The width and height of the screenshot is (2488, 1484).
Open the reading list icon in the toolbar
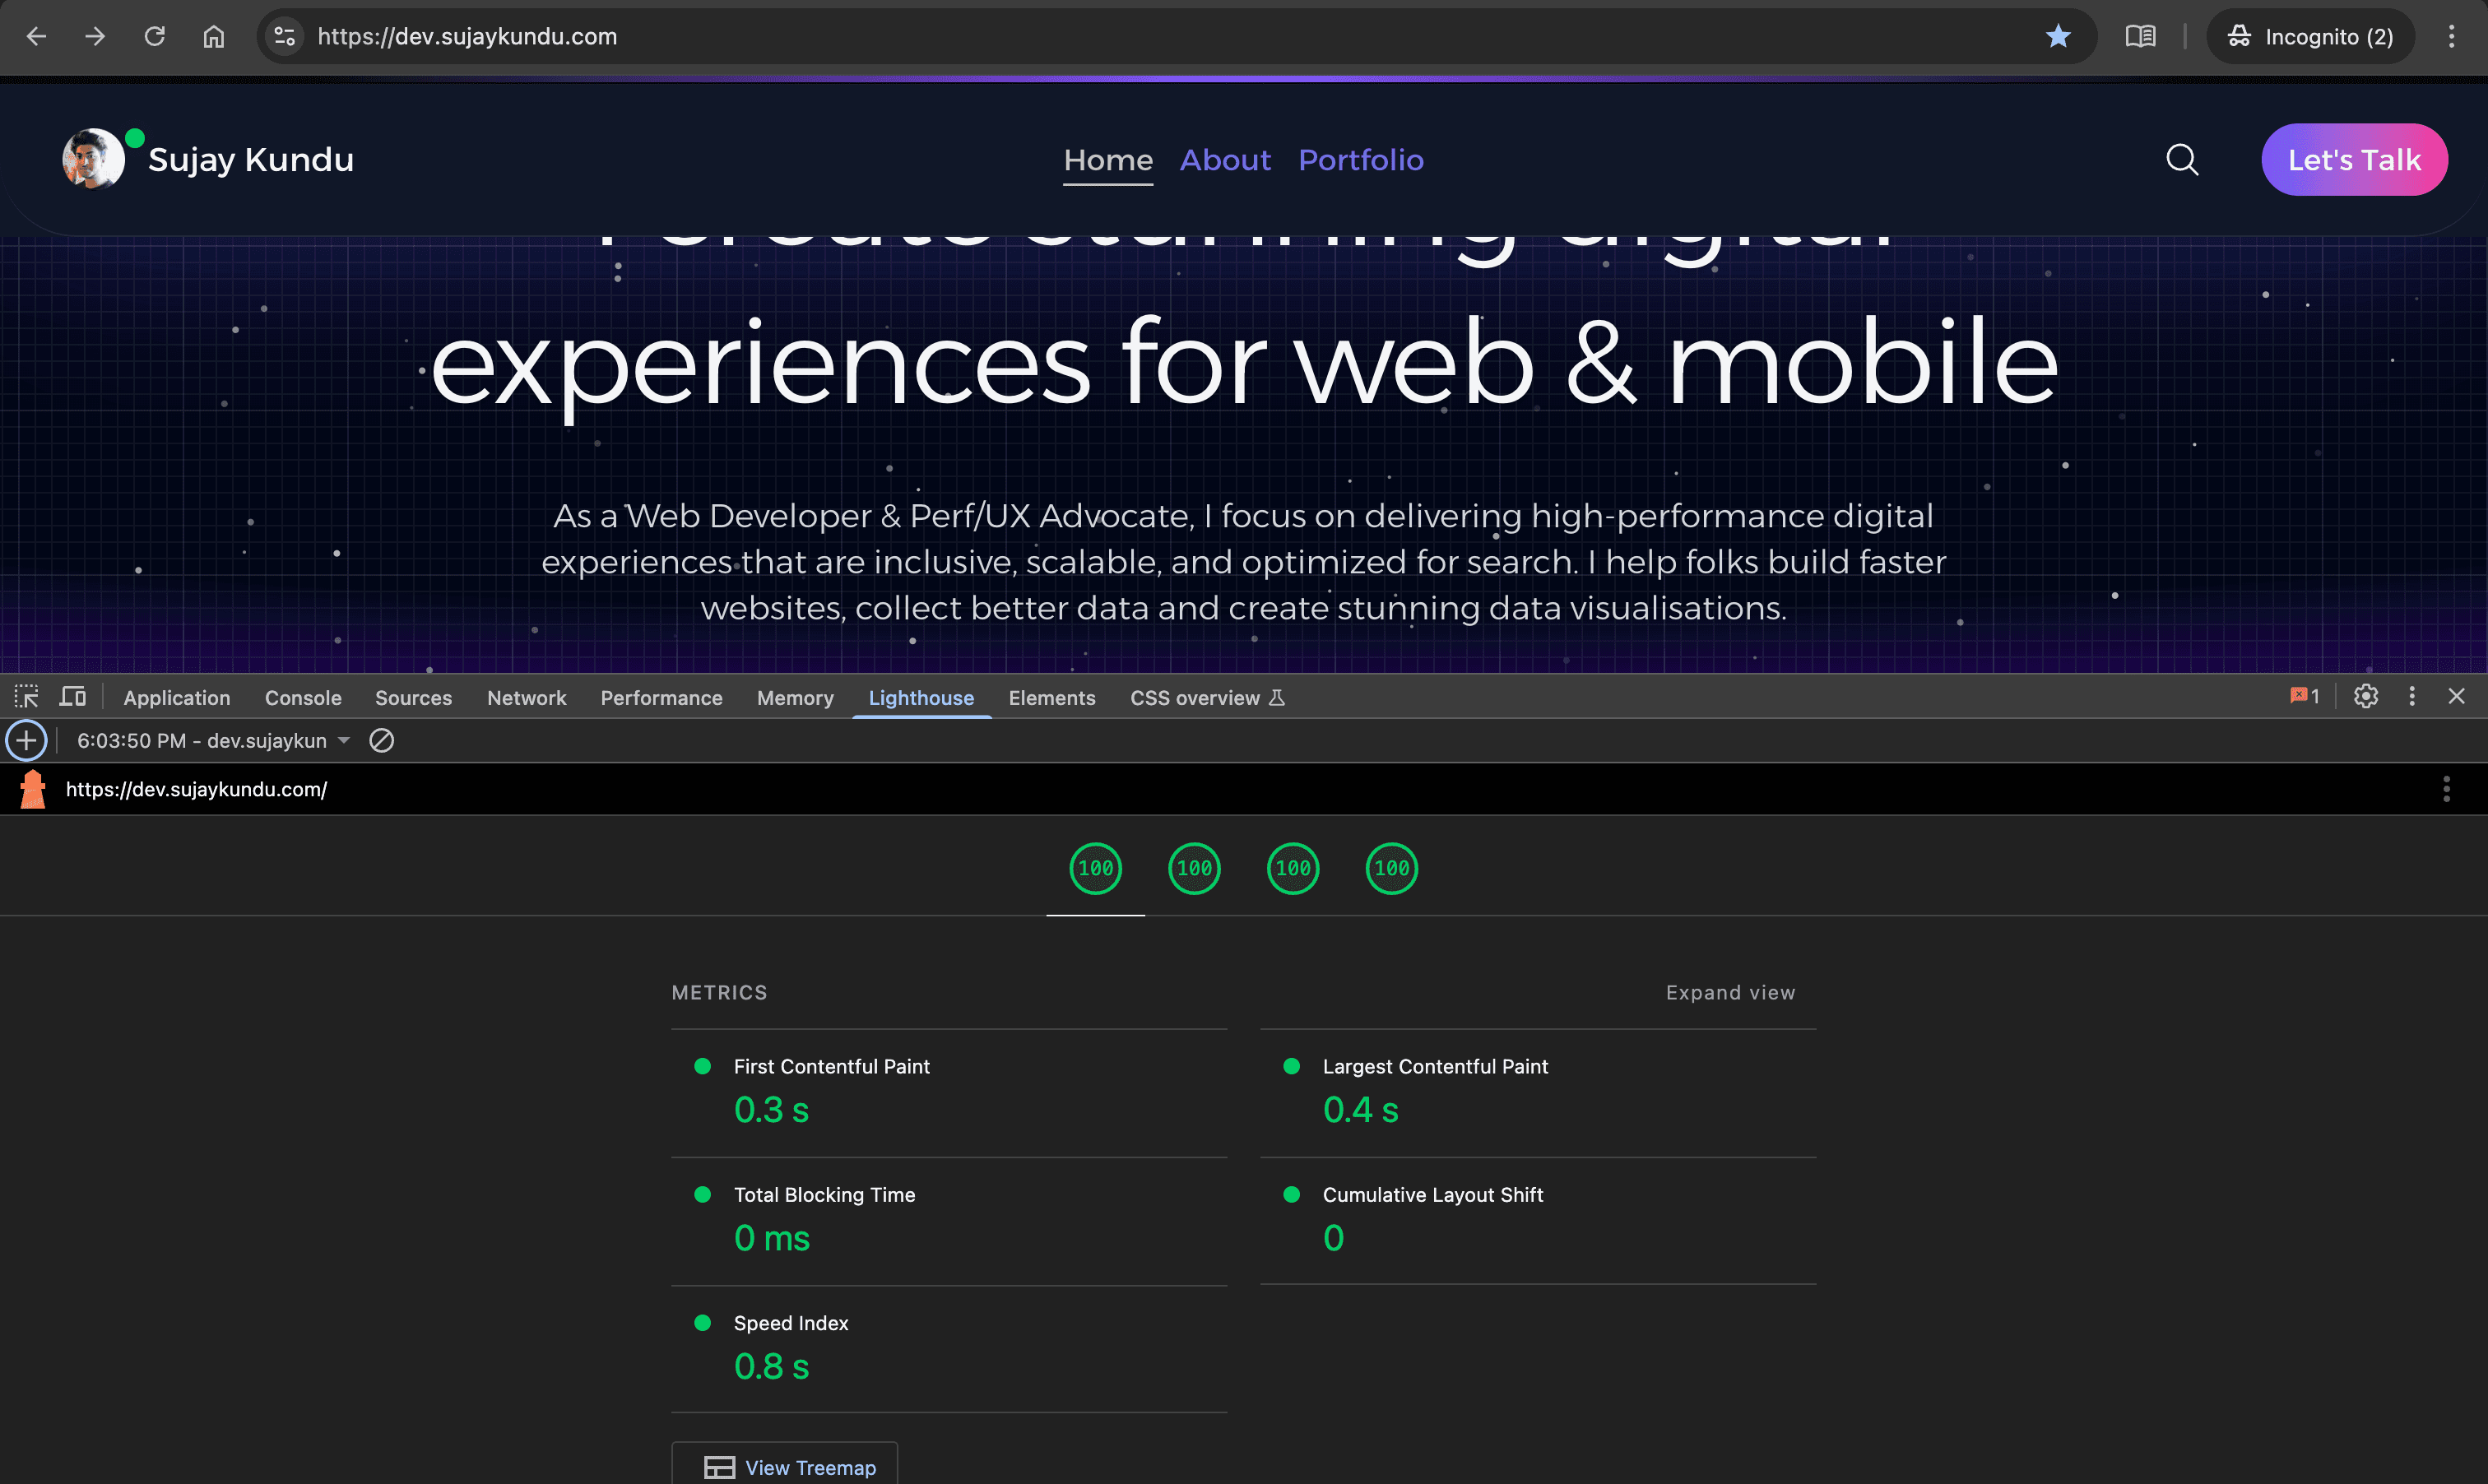(2140, 36)
